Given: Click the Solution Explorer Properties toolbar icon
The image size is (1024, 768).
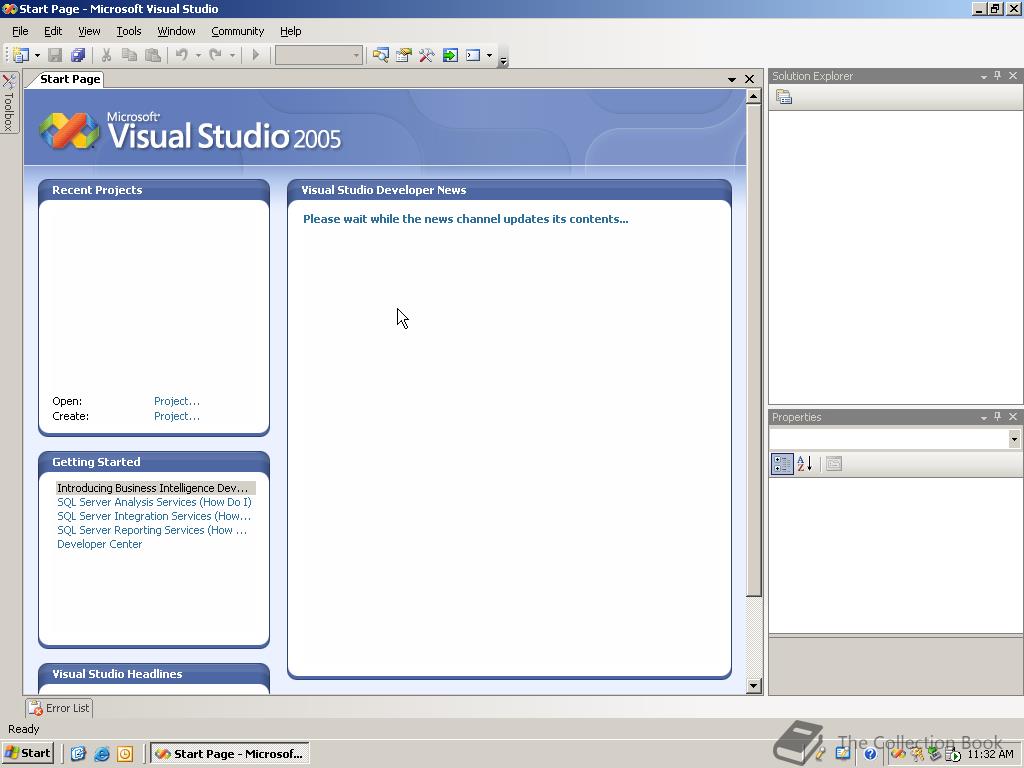Looking at the screenshot, I should [784, 97].
